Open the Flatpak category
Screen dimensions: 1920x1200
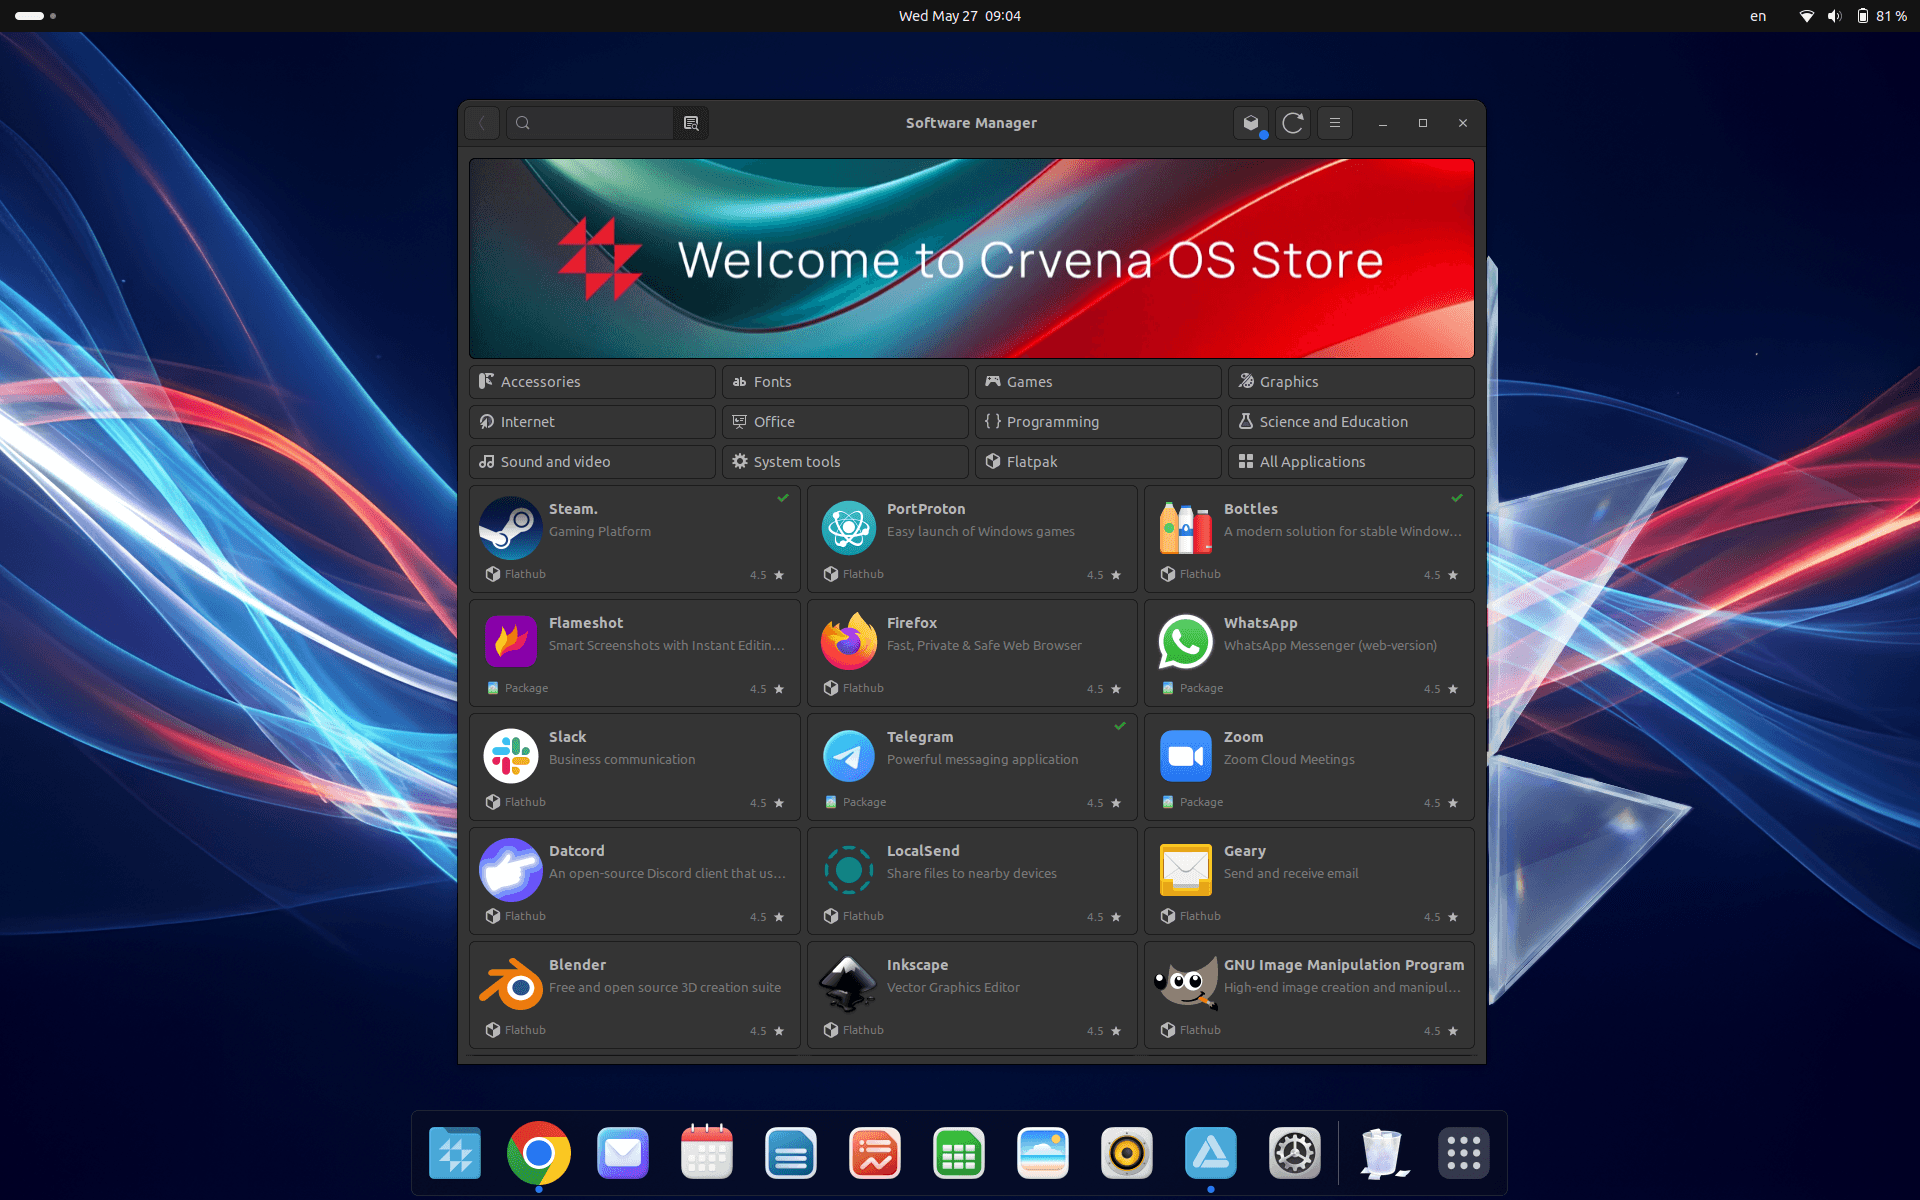(x=1098, y=462)
